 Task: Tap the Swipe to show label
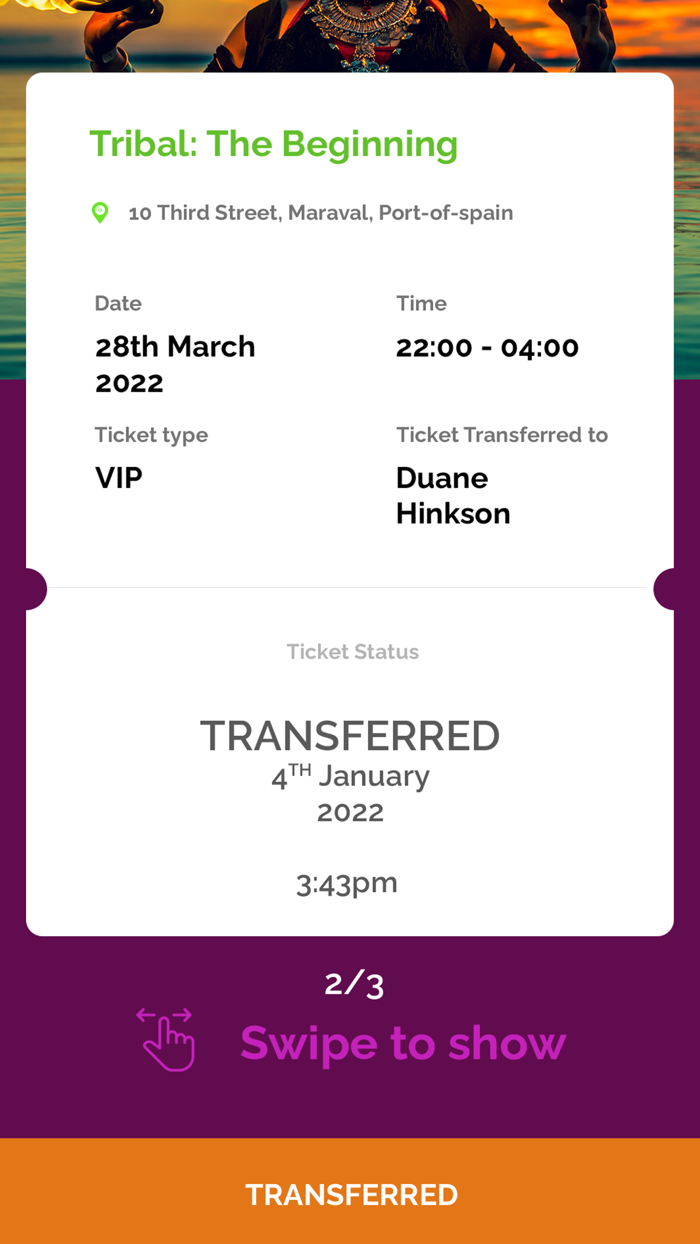[x=402, y=1043]
